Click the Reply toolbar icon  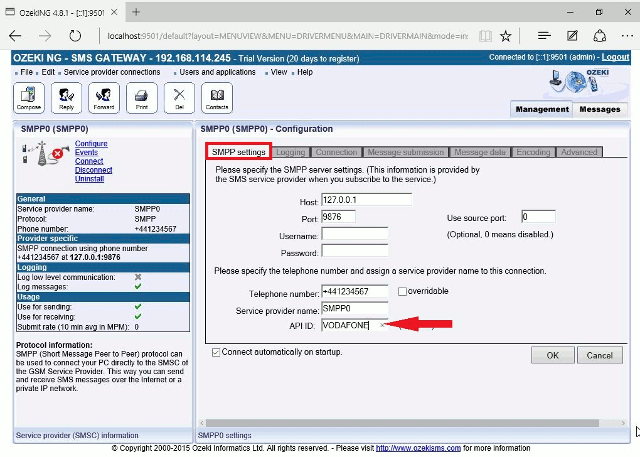66,99
